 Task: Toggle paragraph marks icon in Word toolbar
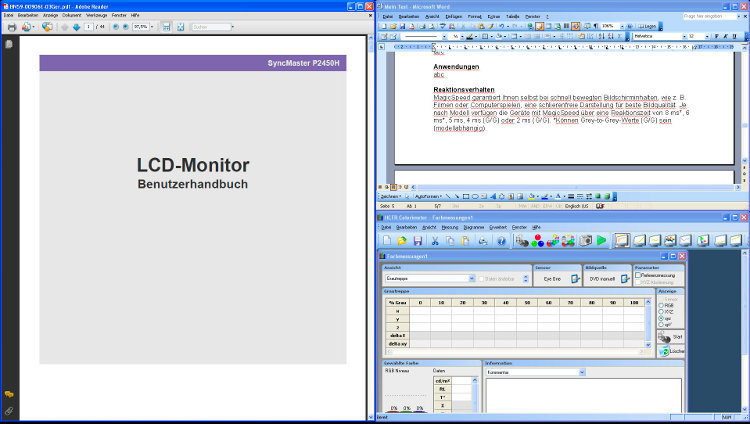pyautogui.click(x=596, y=26)
